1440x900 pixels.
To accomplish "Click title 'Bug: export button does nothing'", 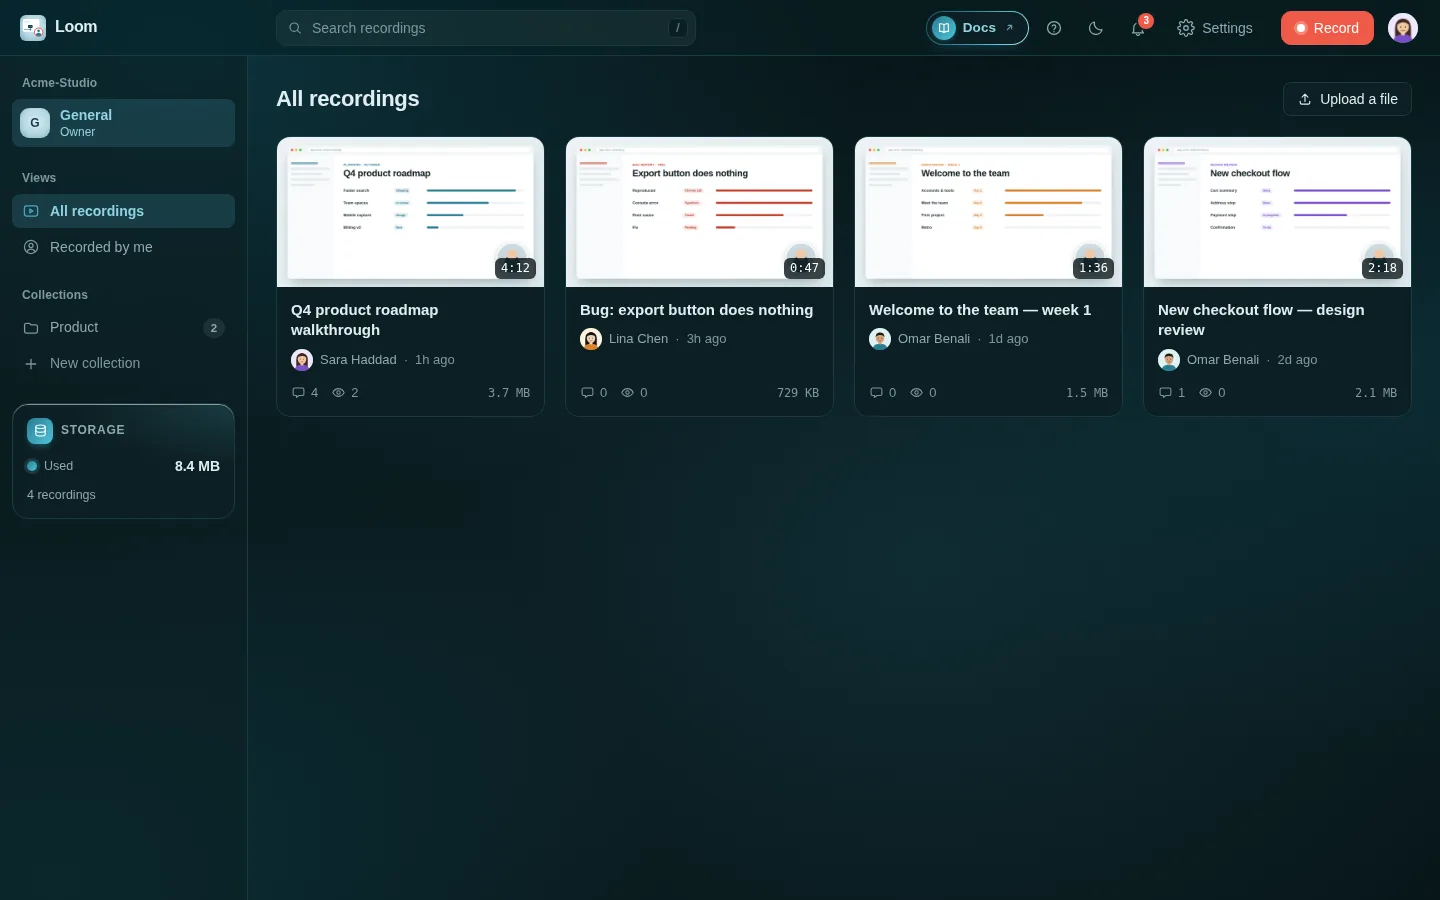I will [697, 310].
